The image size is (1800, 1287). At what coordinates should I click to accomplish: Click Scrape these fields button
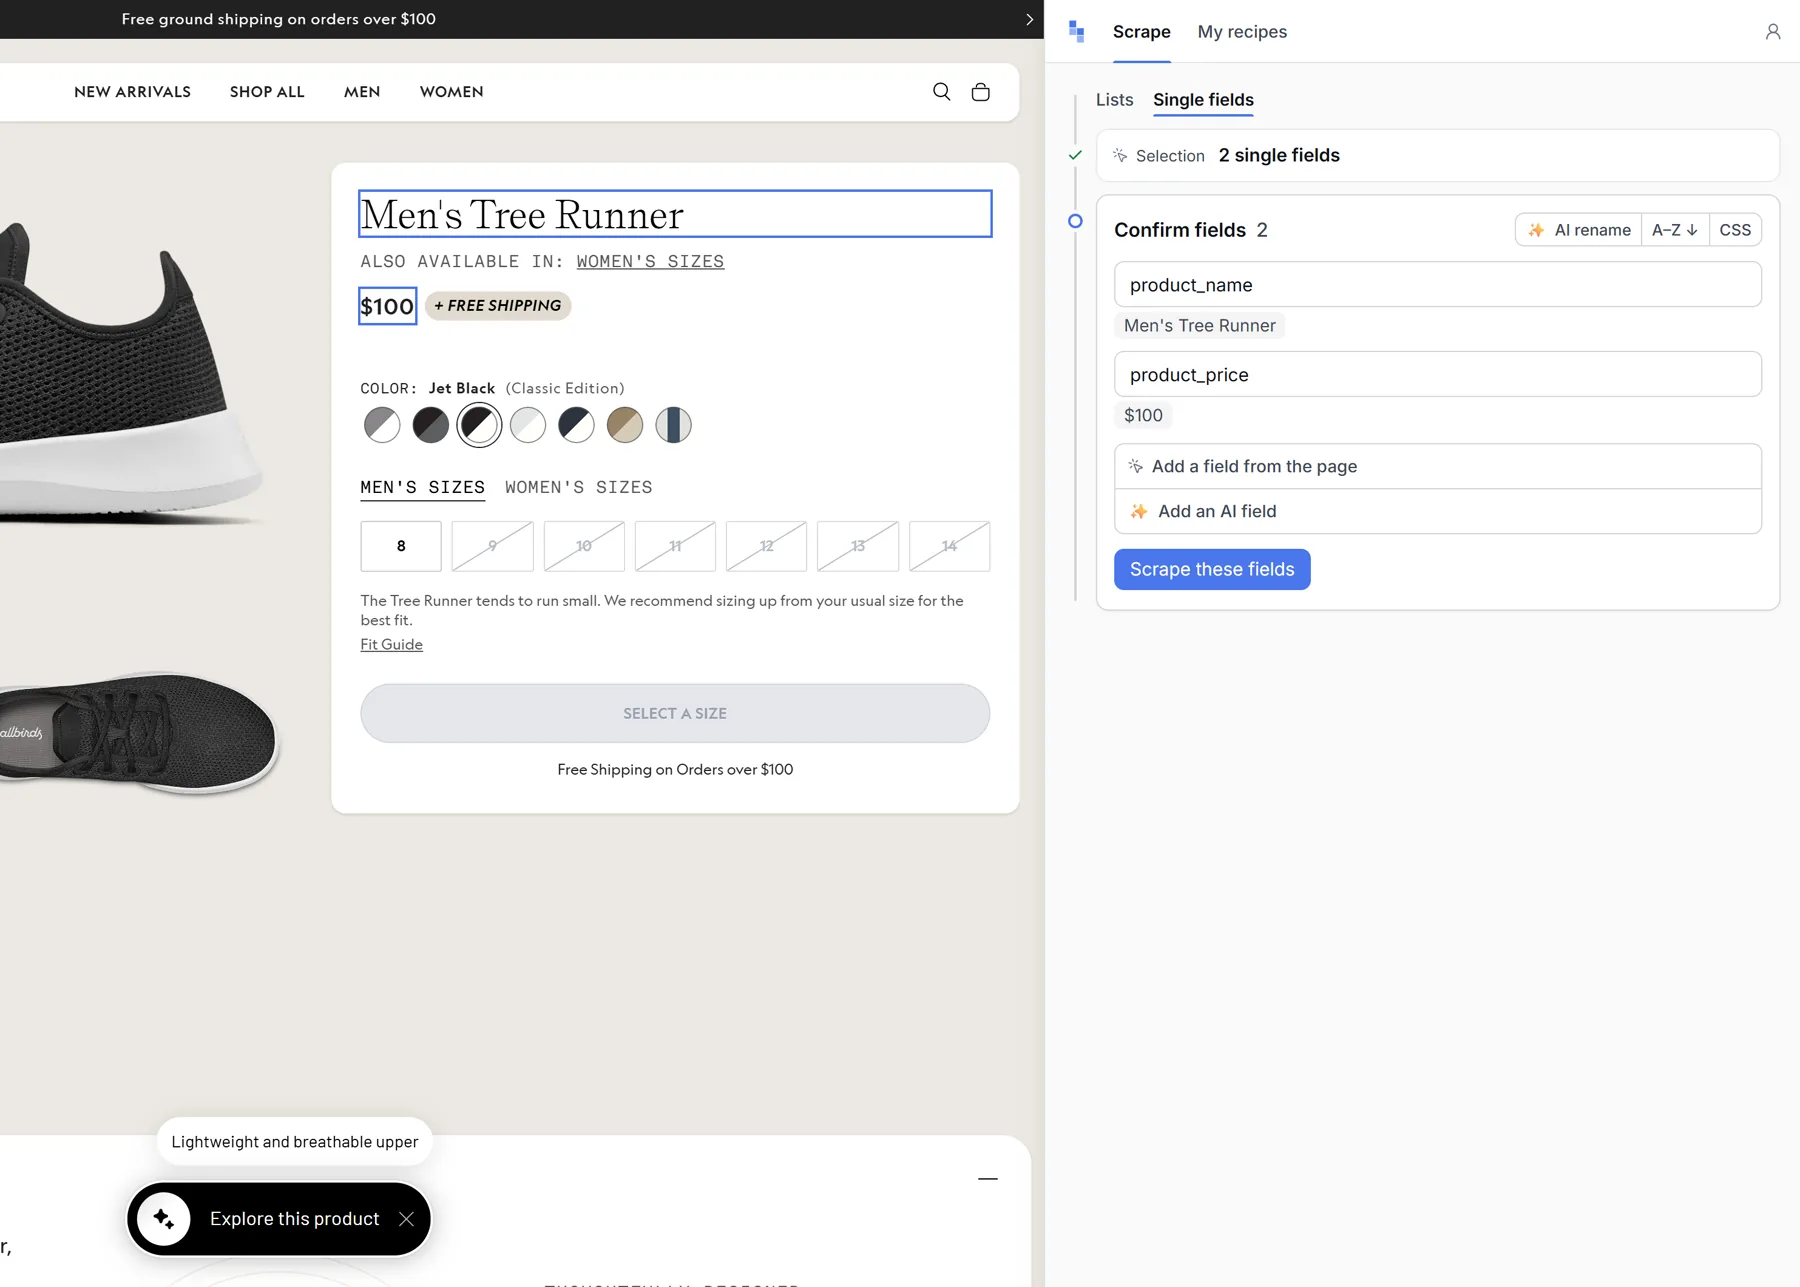click(1212, 570)
